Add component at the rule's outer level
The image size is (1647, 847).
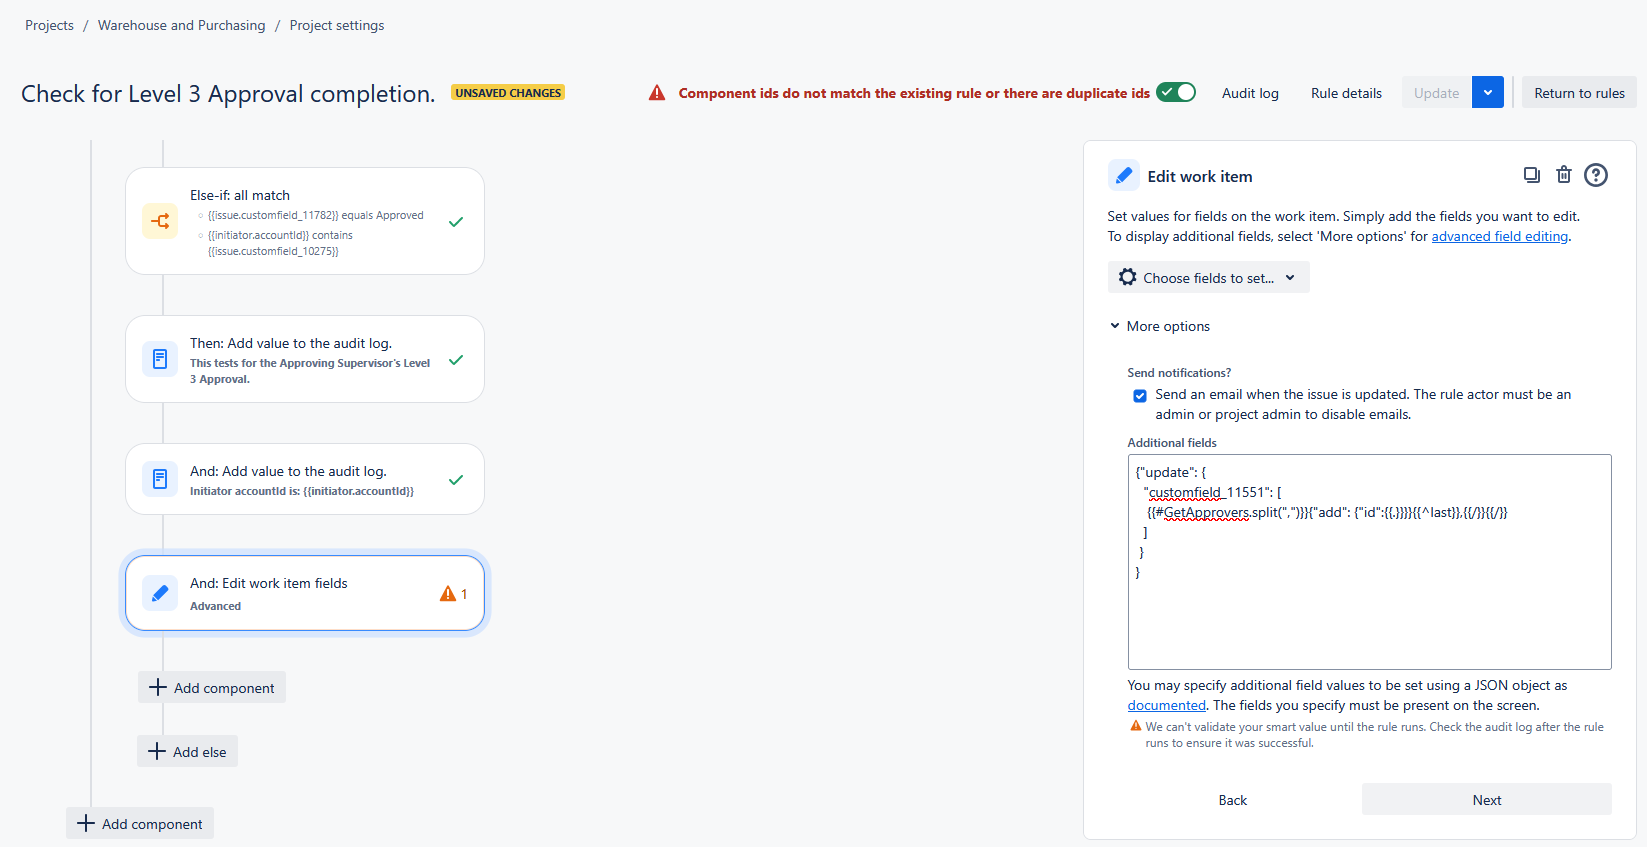point(140,823)
